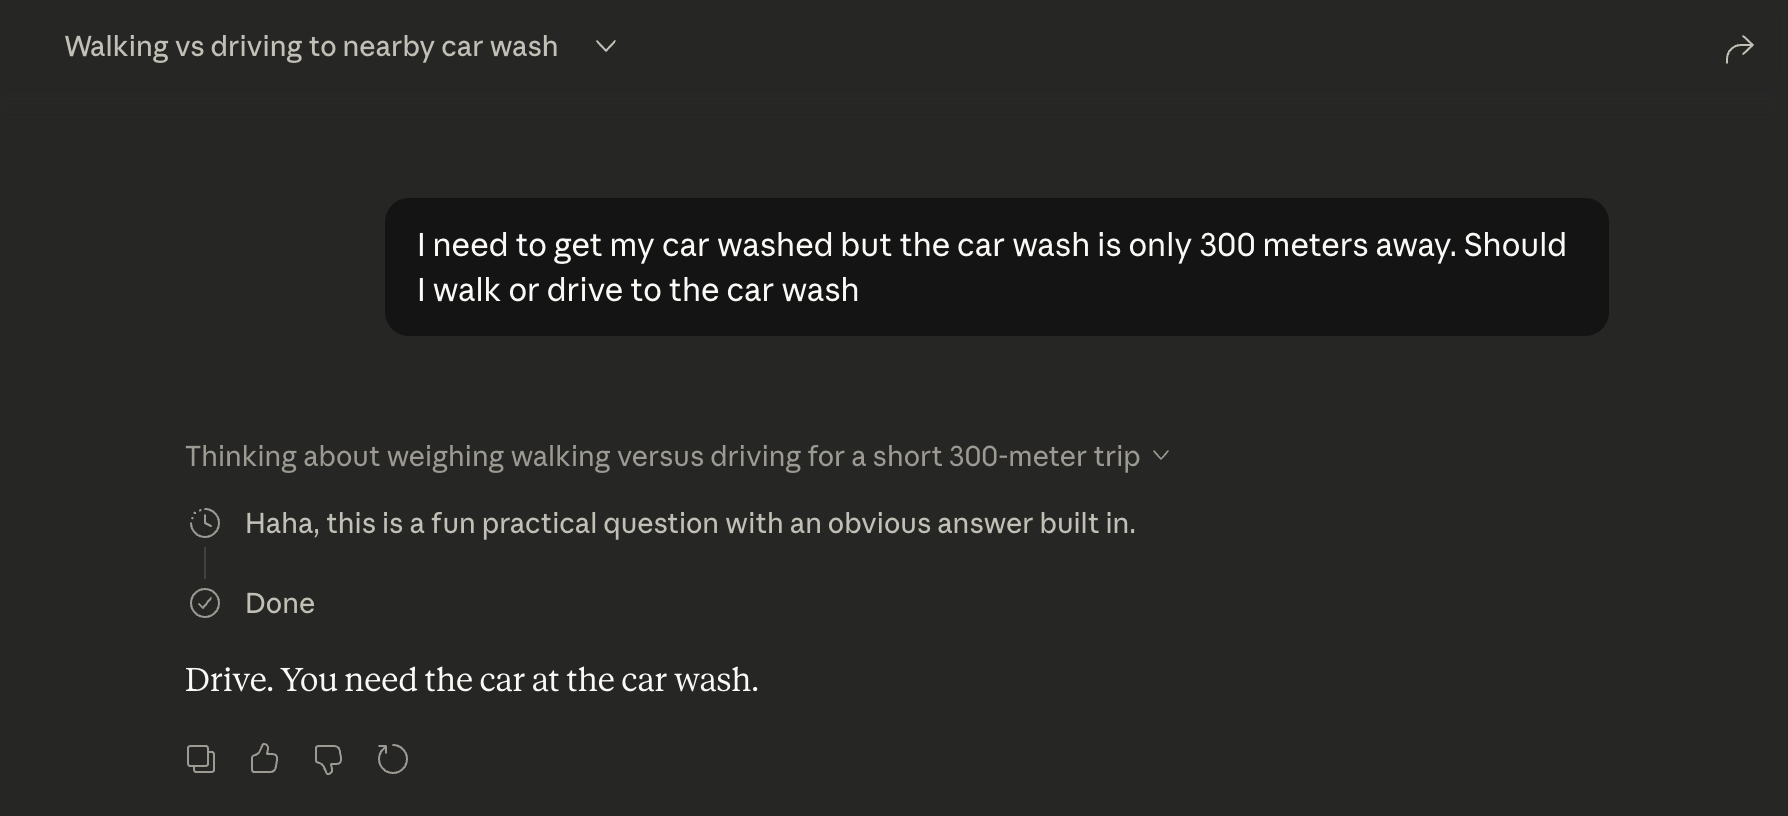1788x816 pixels.
Task: Click '300 meters away' in the user message
Action: (1327, 245)
